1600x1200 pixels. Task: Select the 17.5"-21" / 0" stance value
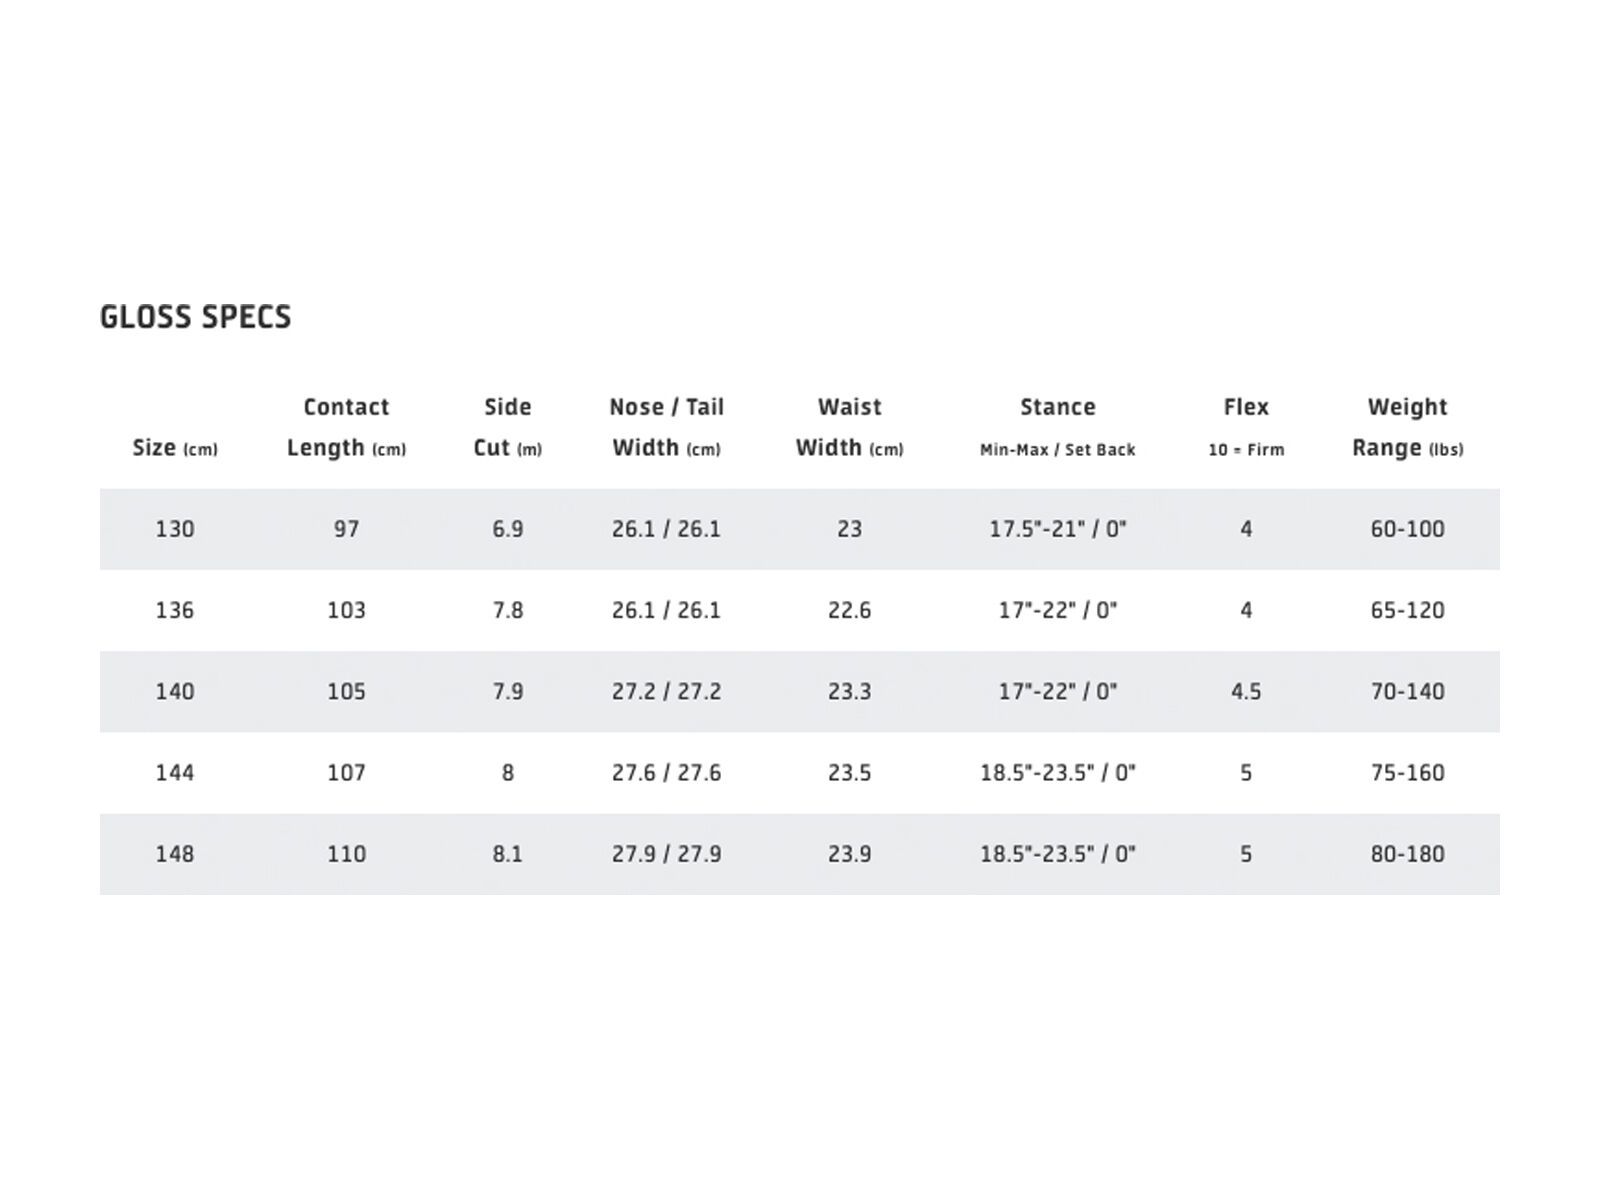pos(1057,529)
